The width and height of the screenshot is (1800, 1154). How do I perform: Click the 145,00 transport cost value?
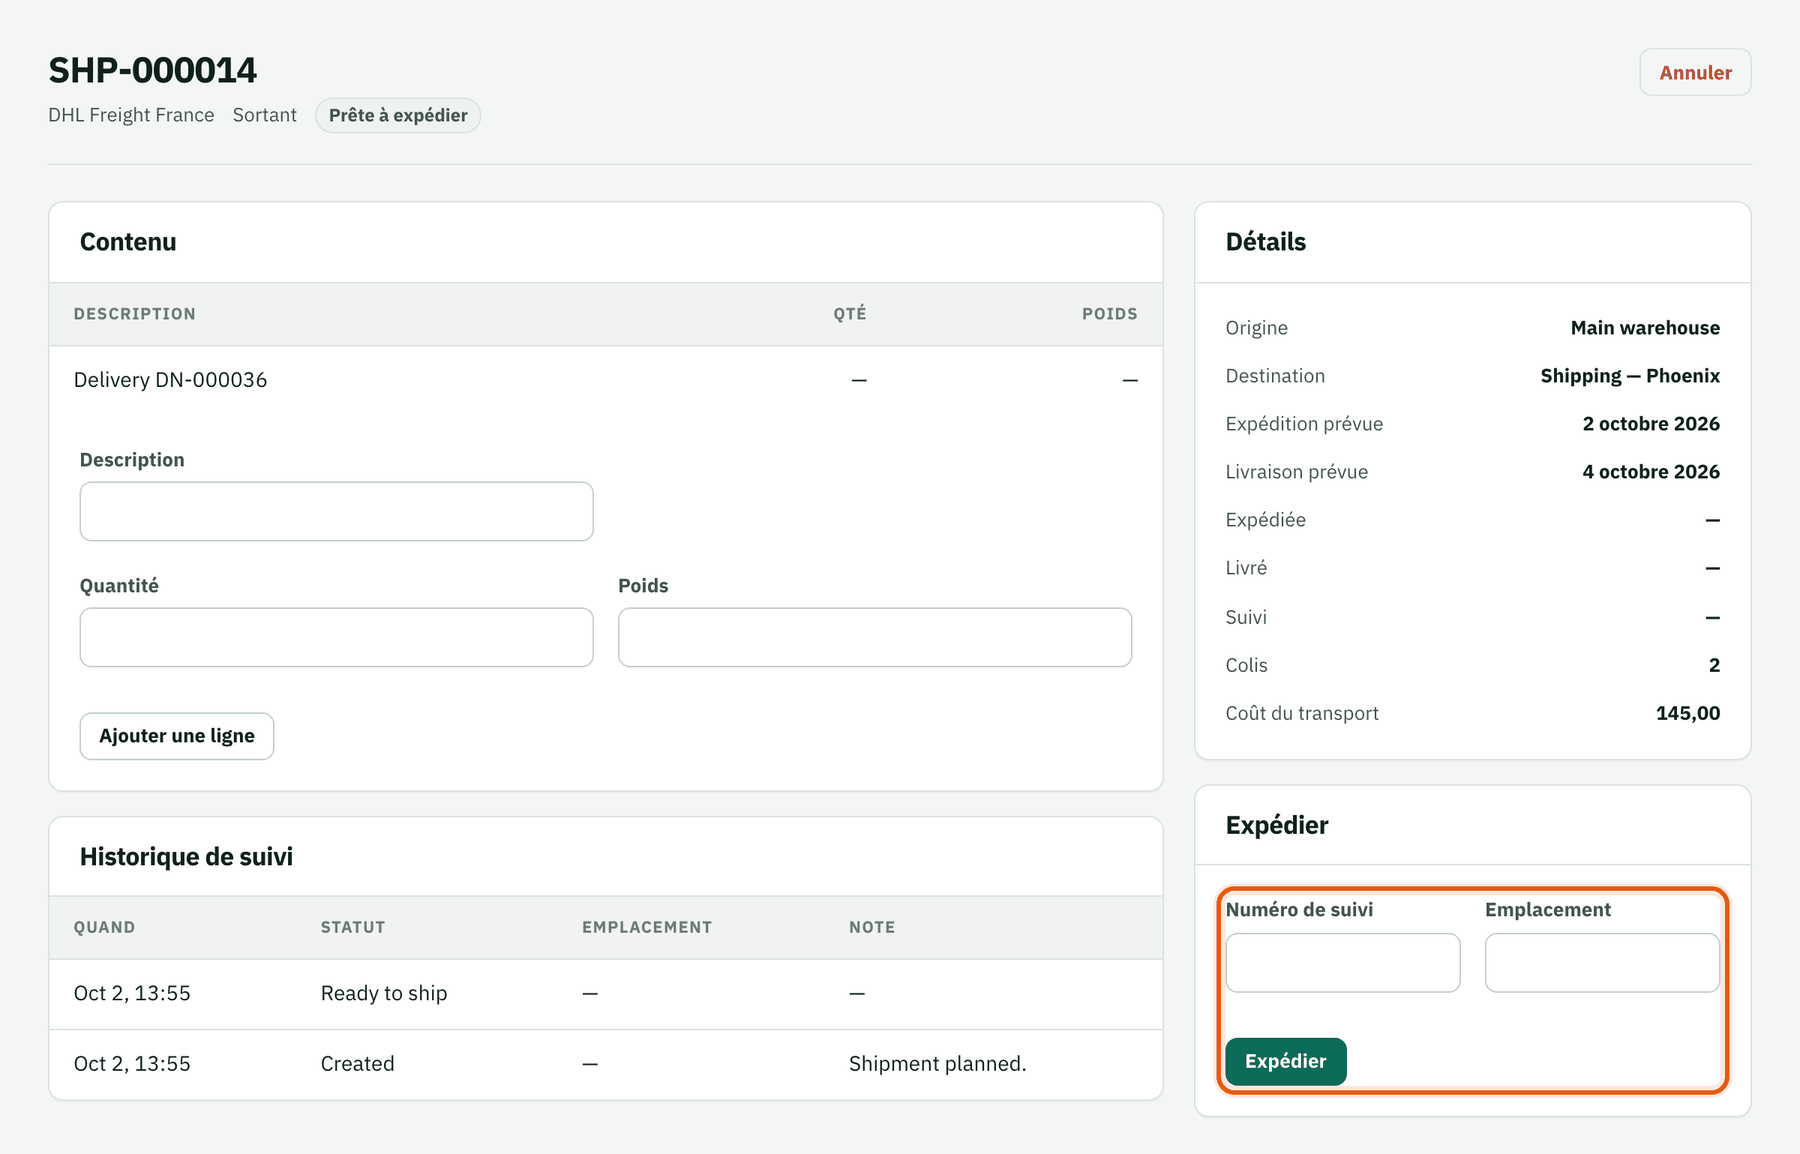point(1688,713)
